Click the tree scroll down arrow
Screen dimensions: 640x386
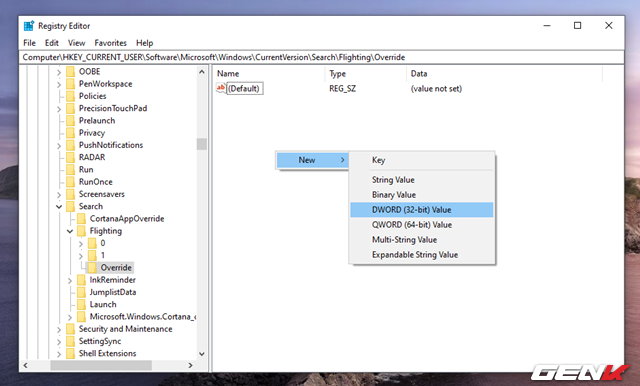coord(202,354)
